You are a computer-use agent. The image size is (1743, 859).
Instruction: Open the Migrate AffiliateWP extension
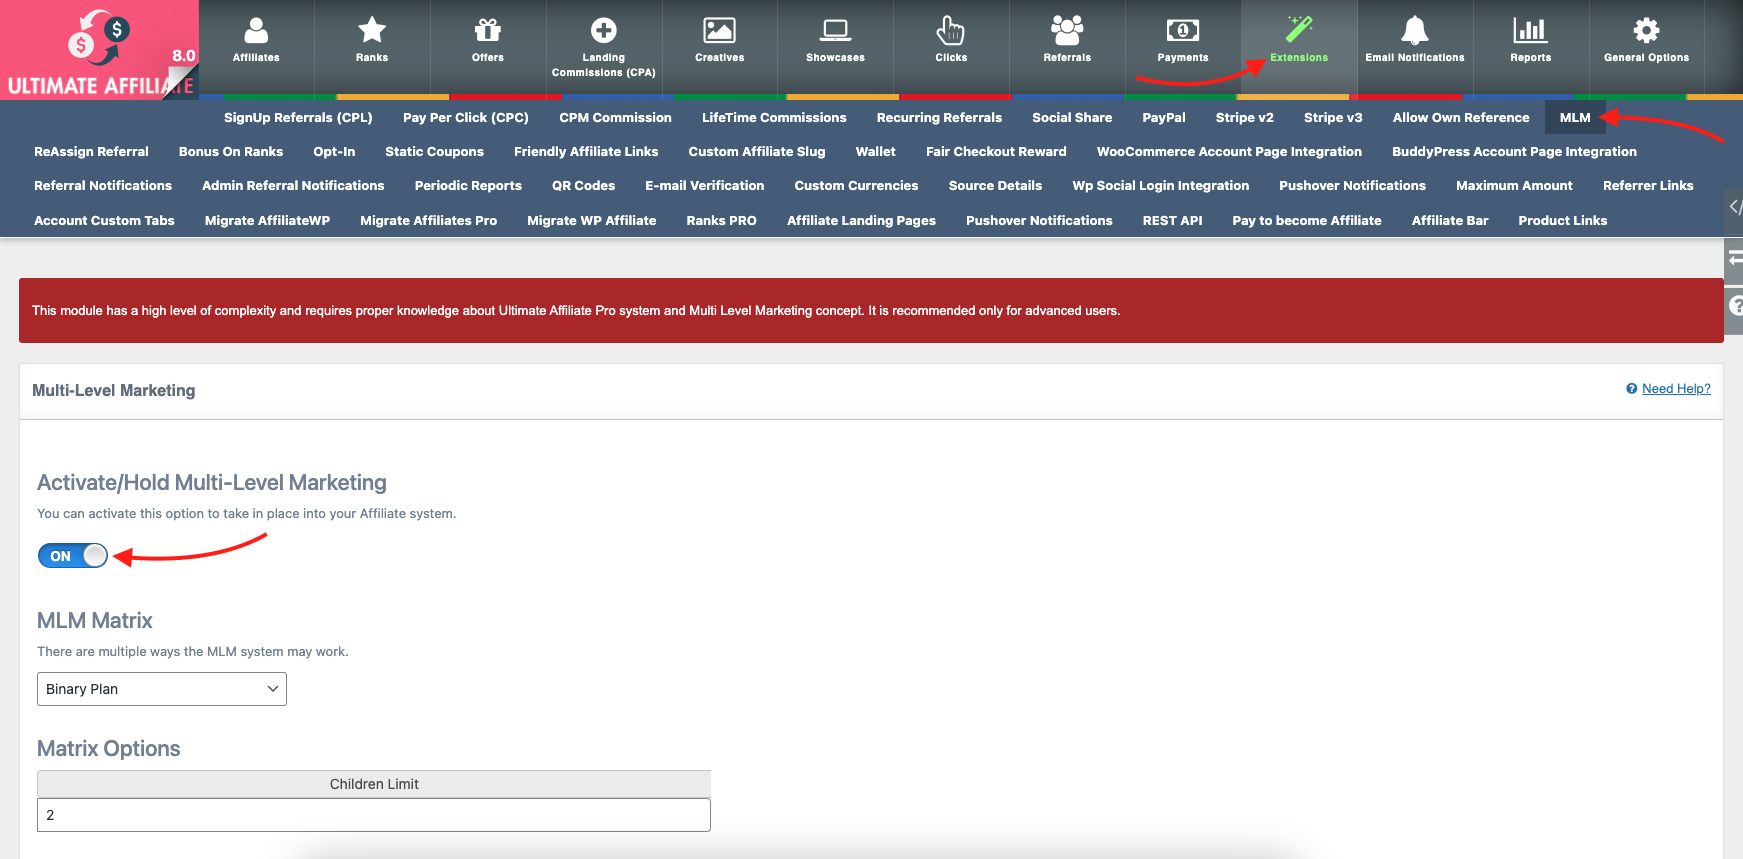(x=267, y=221)
